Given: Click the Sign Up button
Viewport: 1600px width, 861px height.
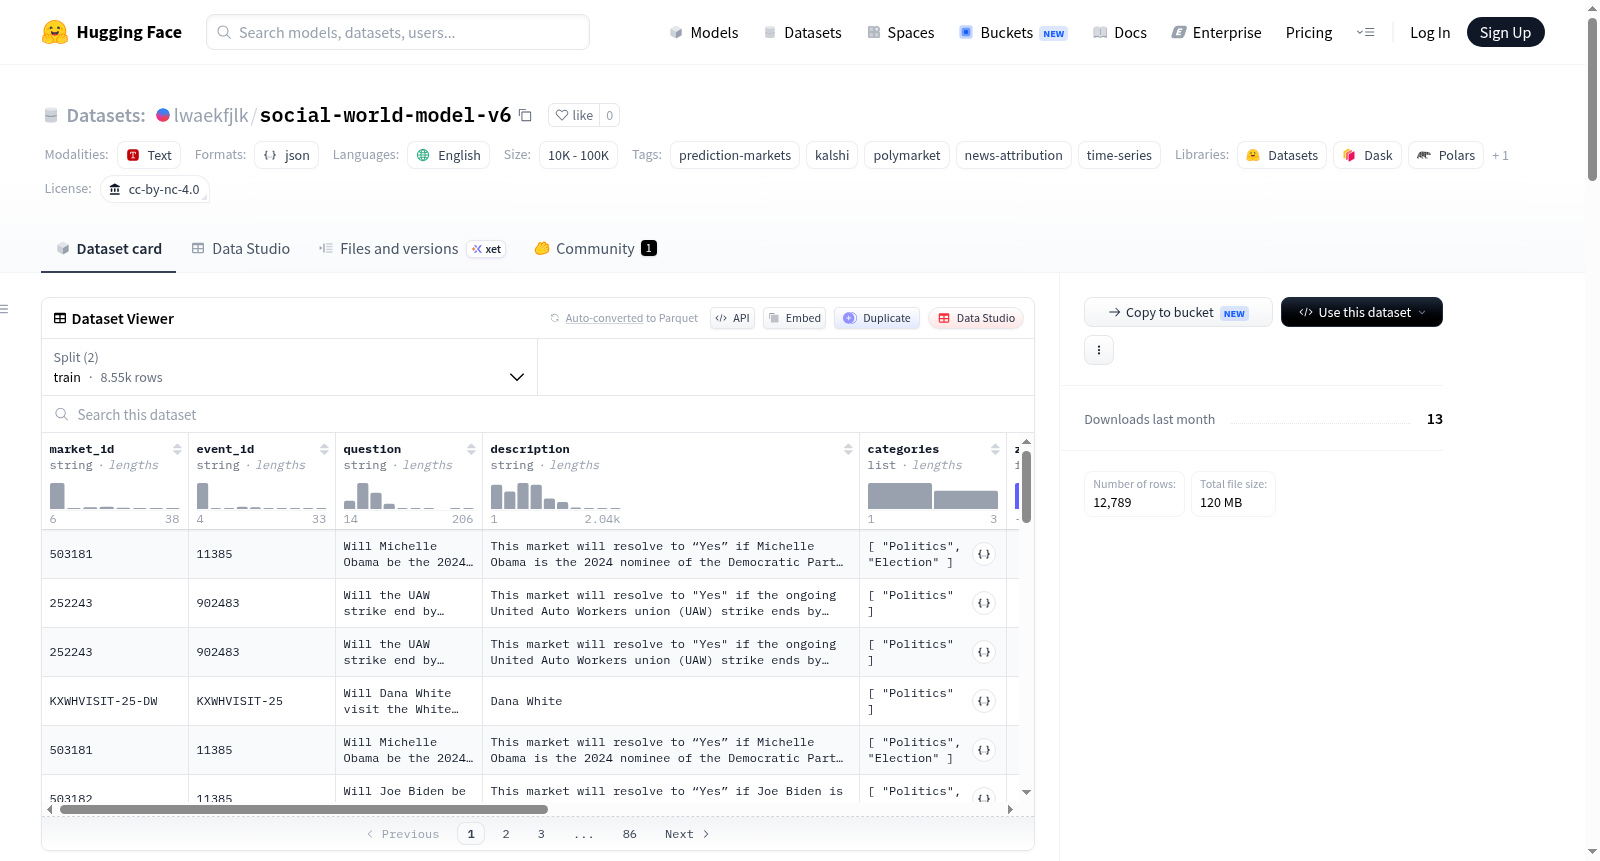Looking at the screenshot, I should (1505, 32).
